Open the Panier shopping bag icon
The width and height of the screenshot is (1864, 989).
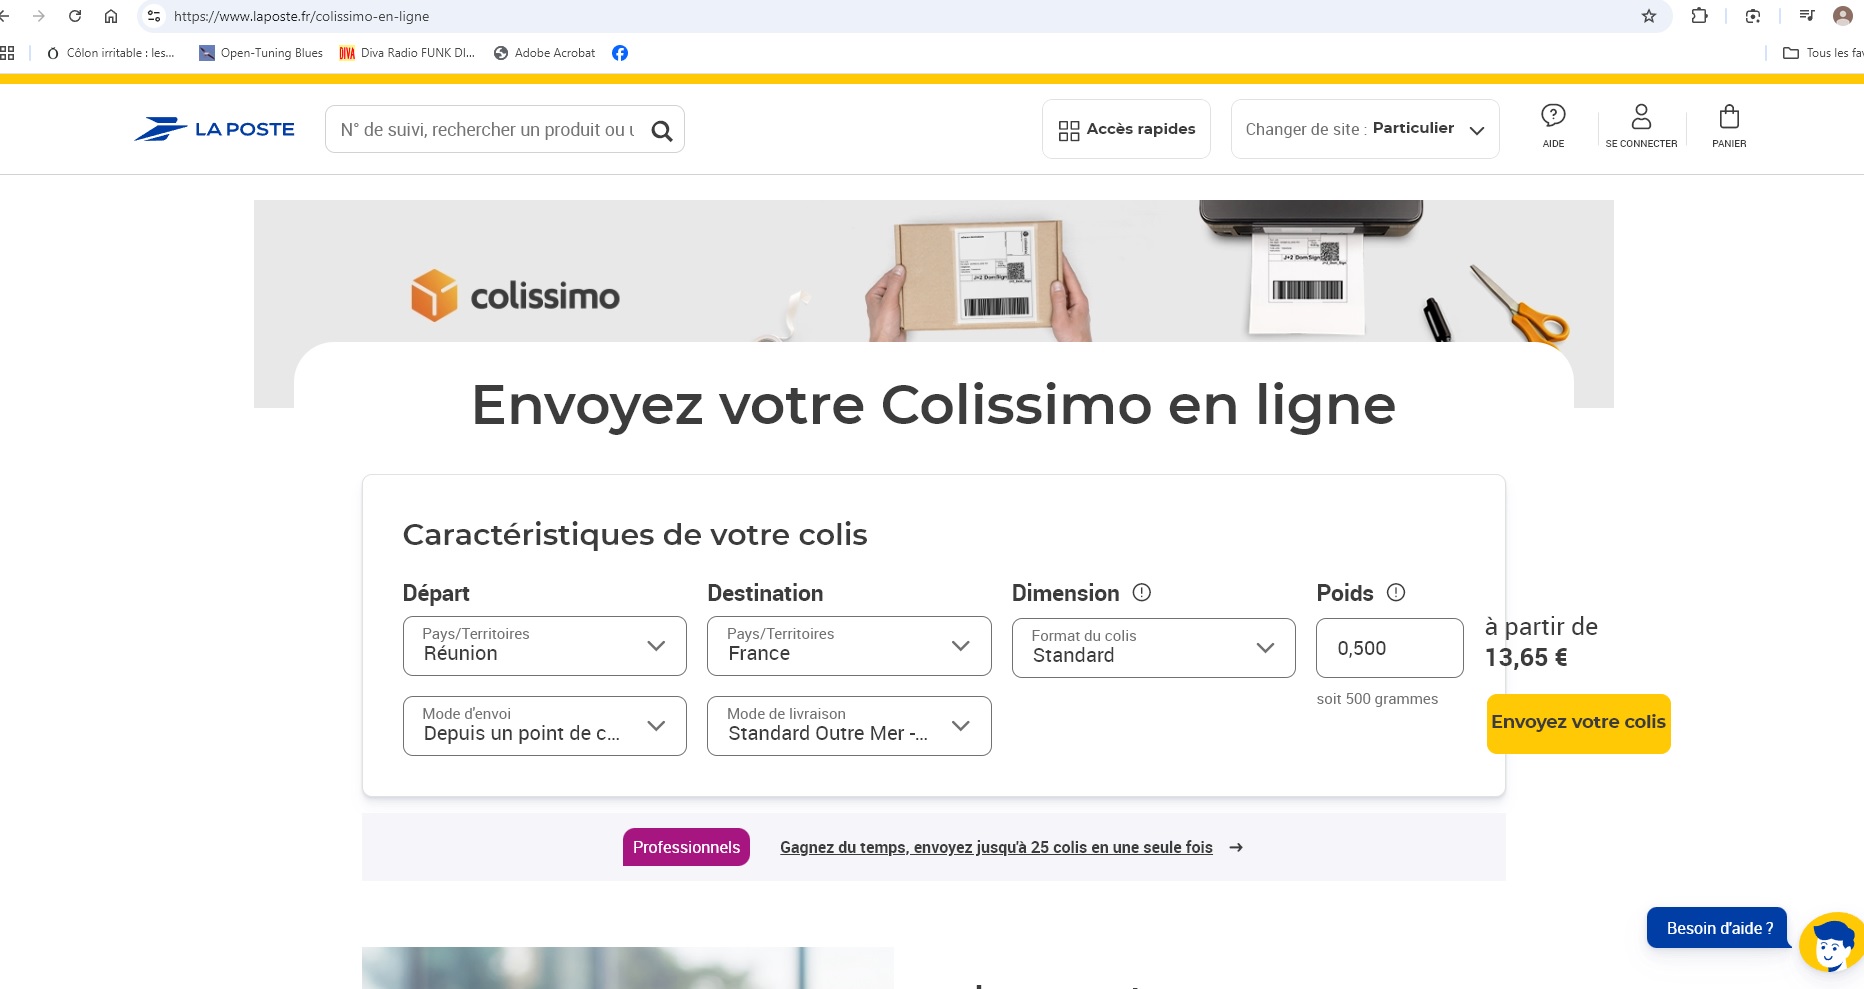pyautogui.click(x=1729, y=126)
